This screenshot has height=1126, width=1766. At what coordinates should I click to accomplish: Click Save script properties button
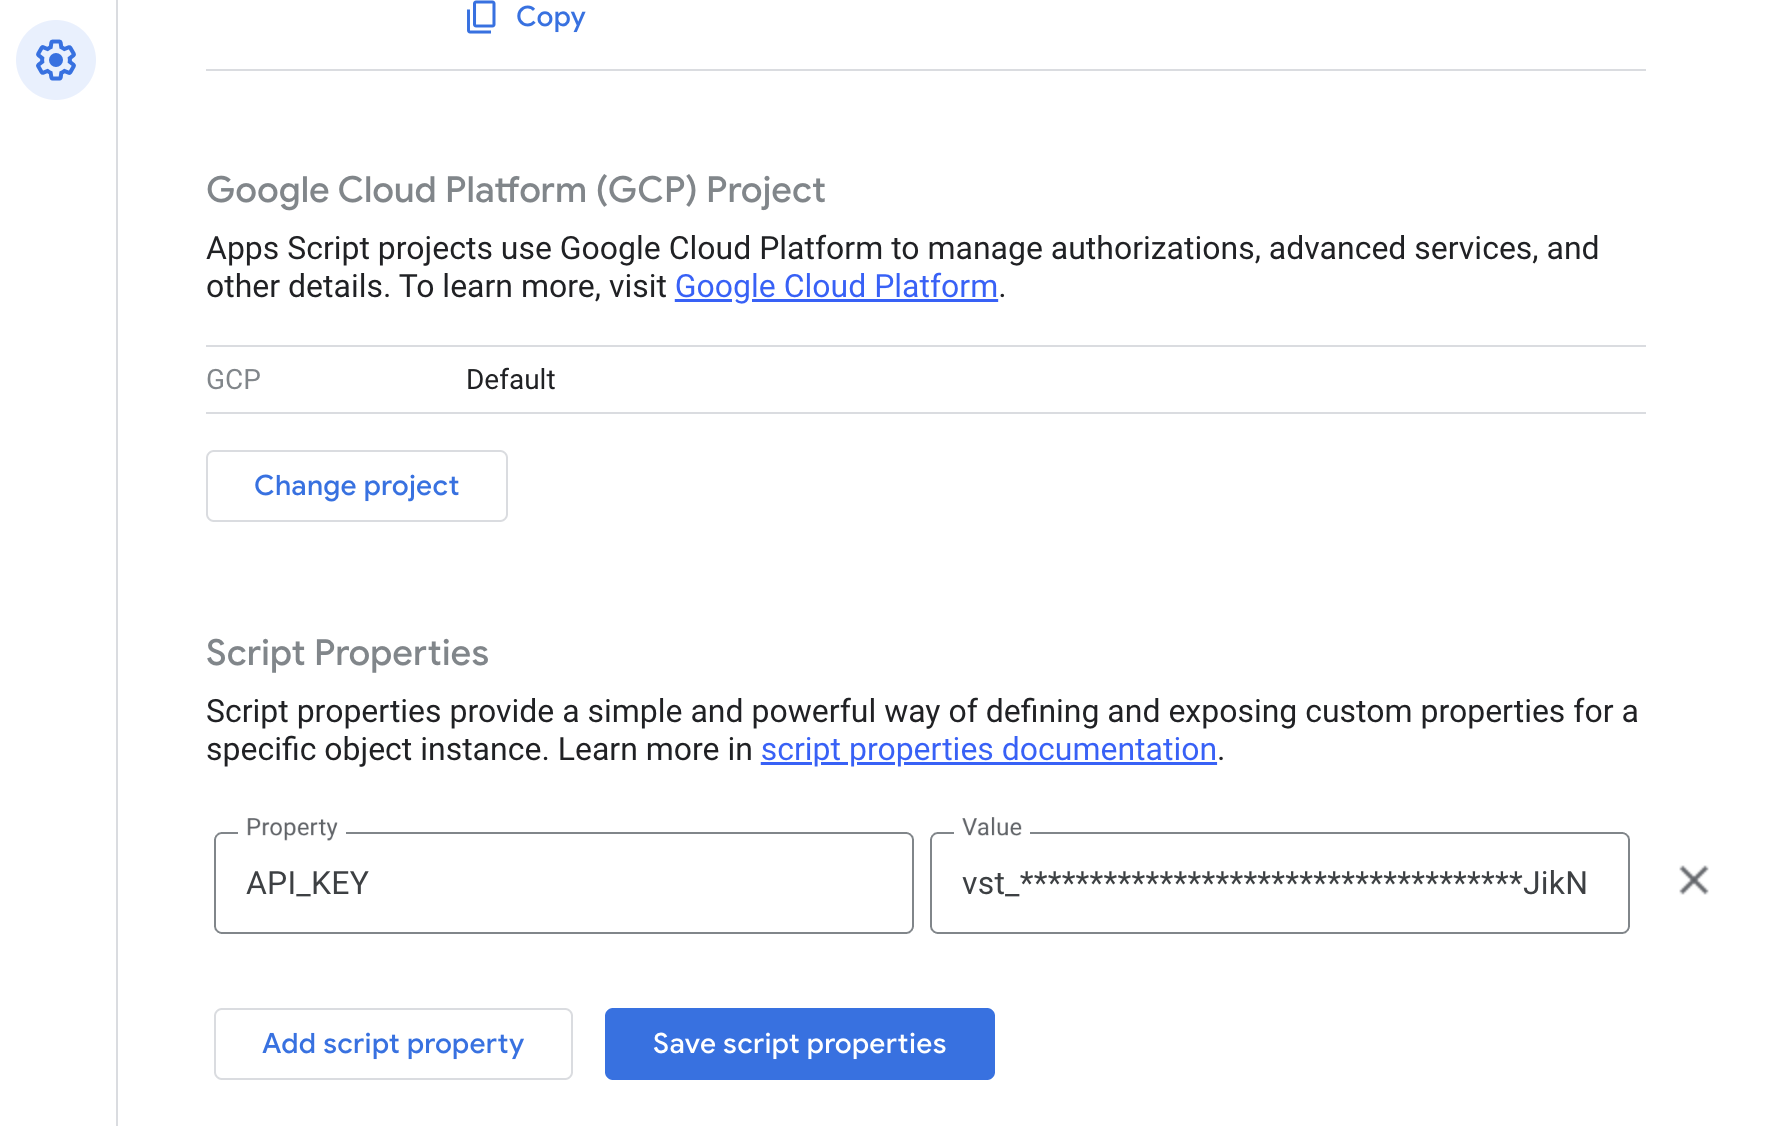click(800, 1044)
